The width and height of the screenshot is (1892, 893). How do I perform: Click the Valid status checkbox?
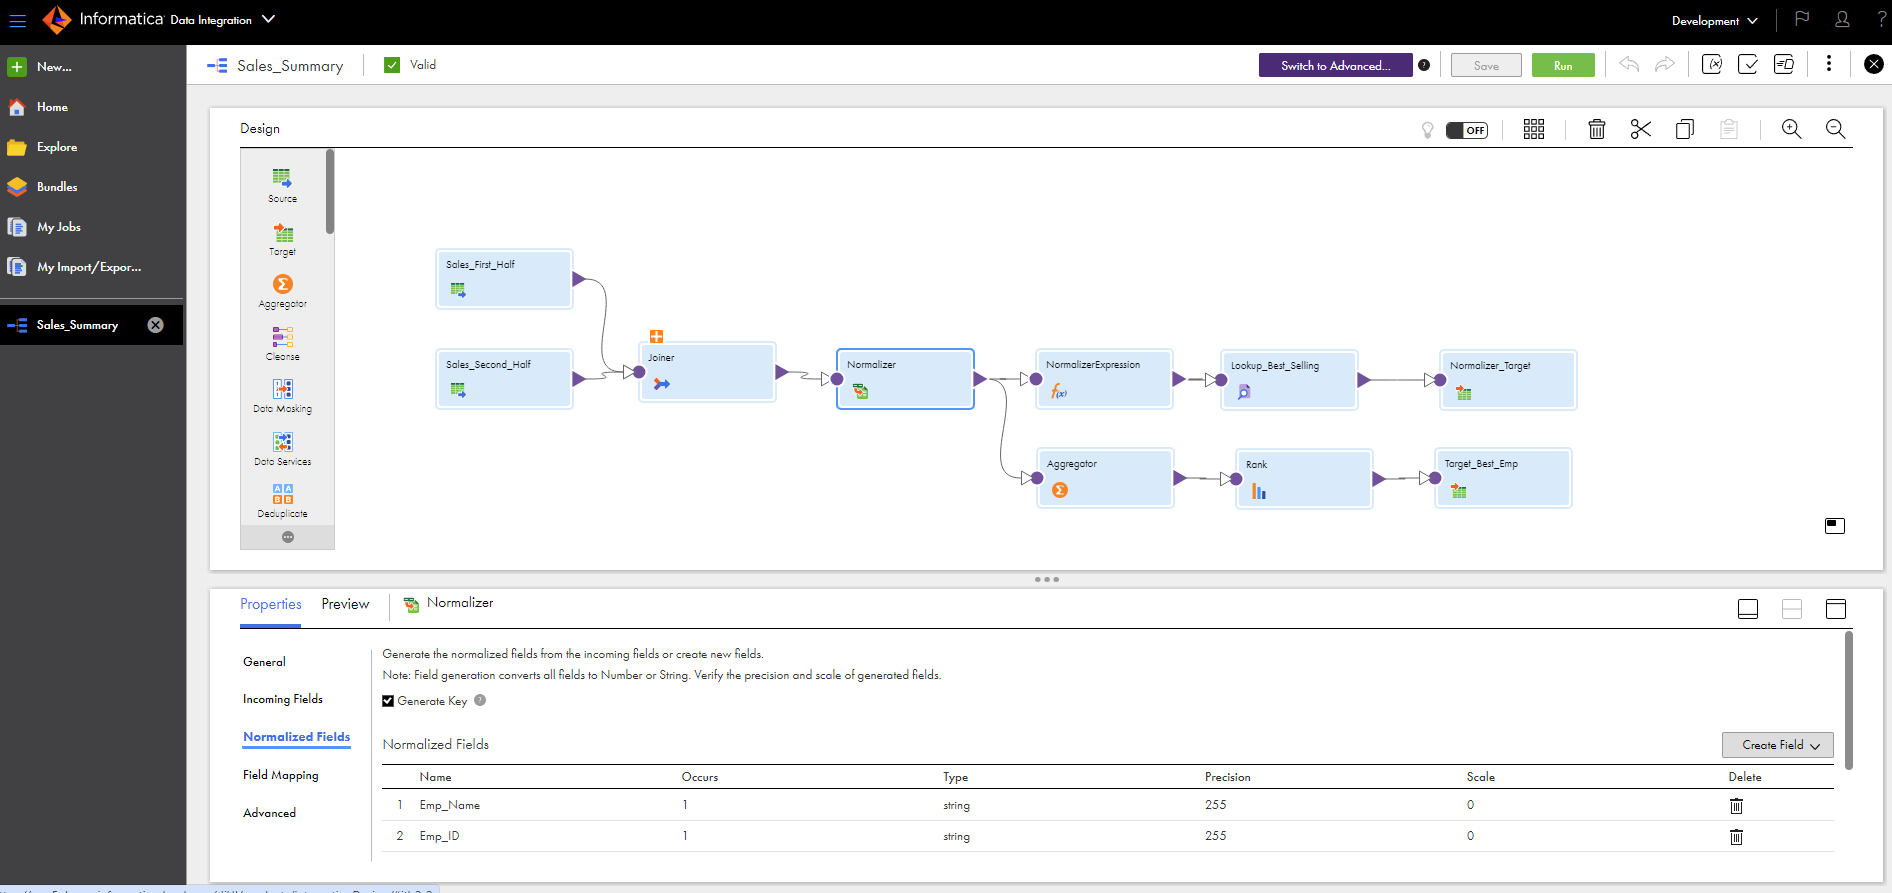coord(392,65)
